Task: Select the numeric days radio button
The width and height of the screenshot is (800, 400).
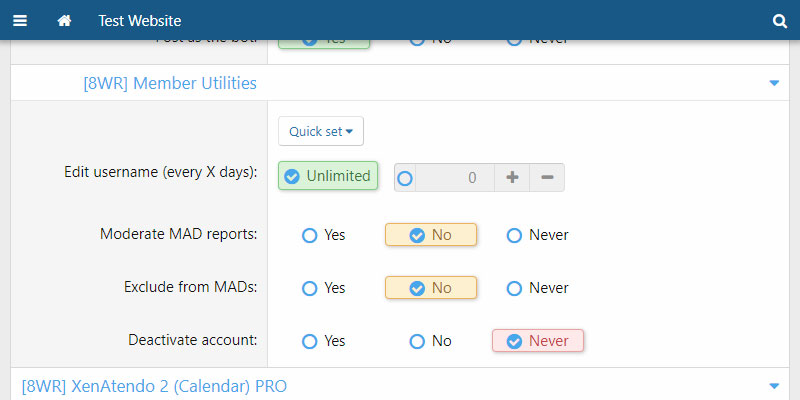Action: pos(405,178)
